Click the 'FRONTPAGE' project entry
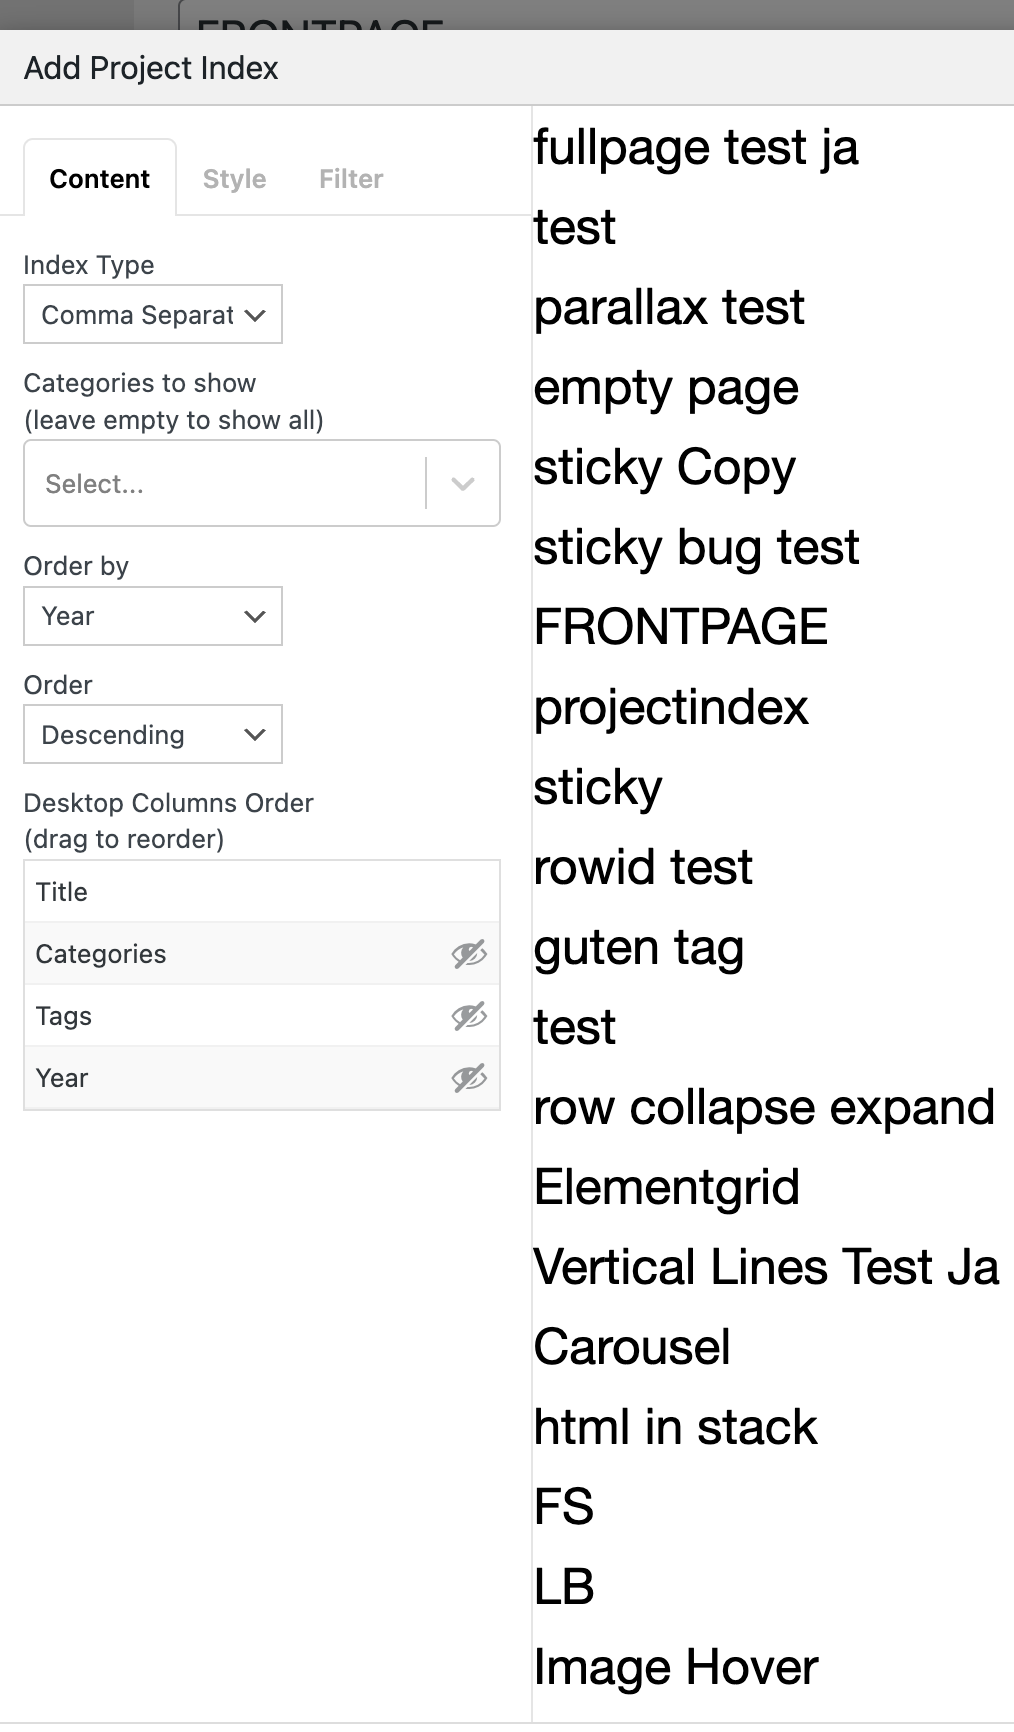 [x=681, y=627]
